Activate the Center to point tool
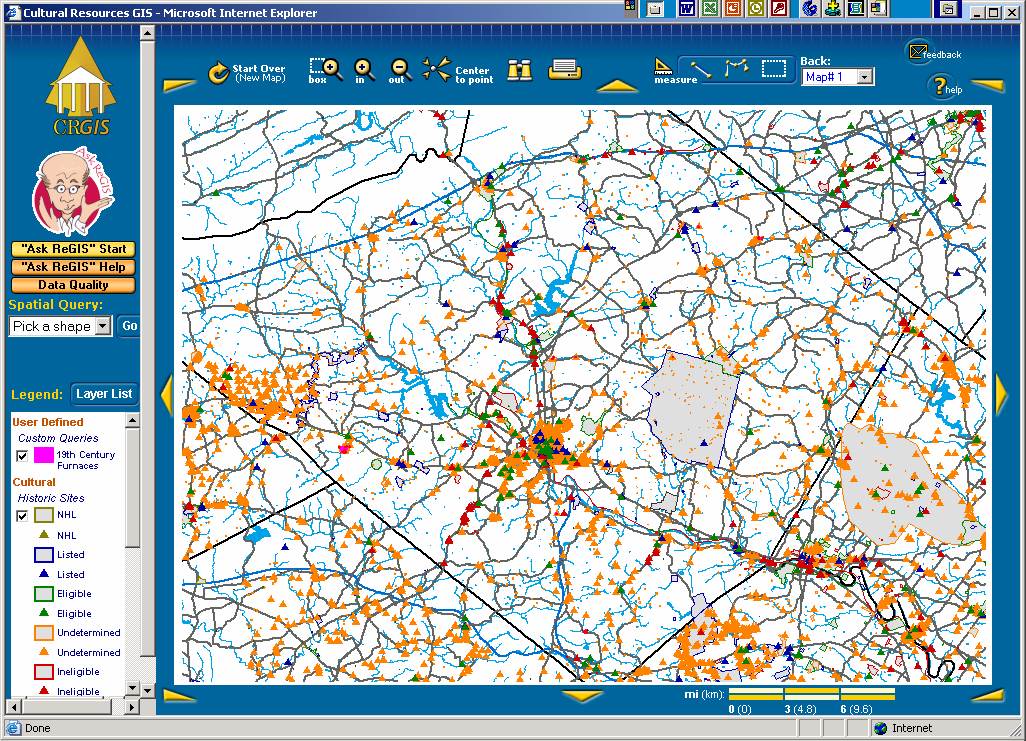 click(436, 70)
